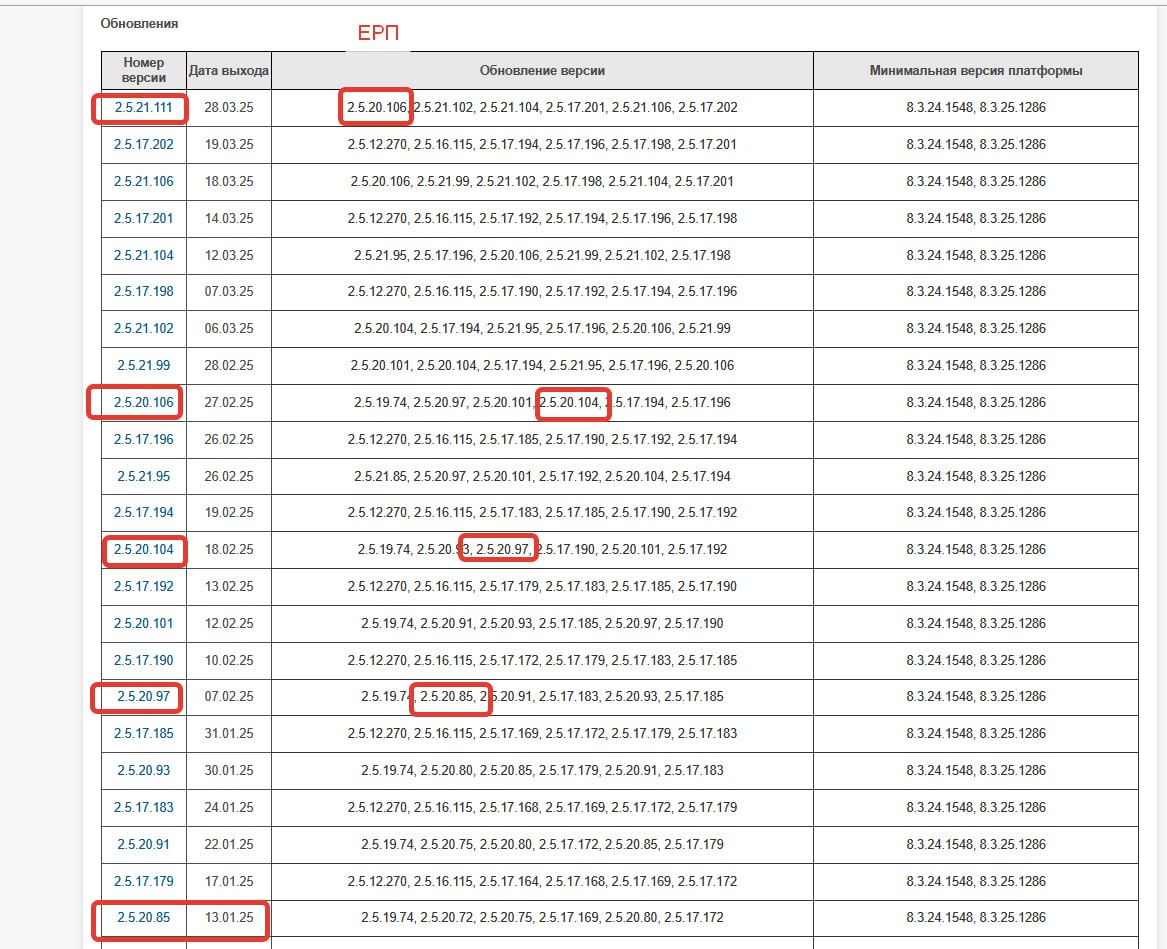Select release date 17.01.25
Viewport: 1167px width, 949px height.
228,881
